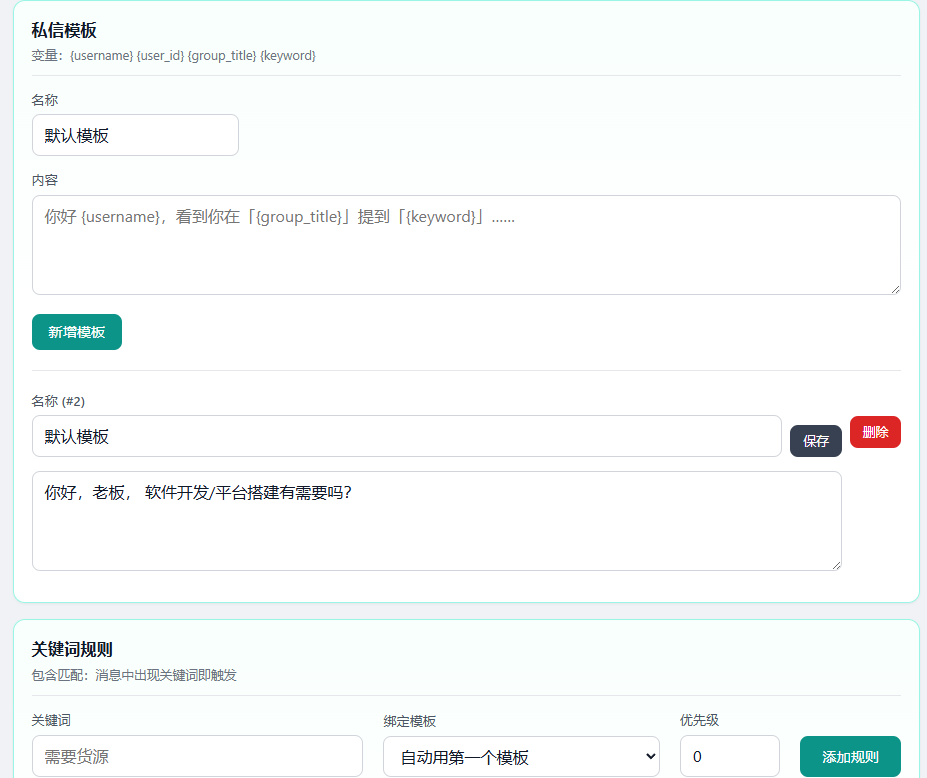Viewport: 927px width, 778px height.
Task: Click the 内容 label
Action: [x=45, y=180]
